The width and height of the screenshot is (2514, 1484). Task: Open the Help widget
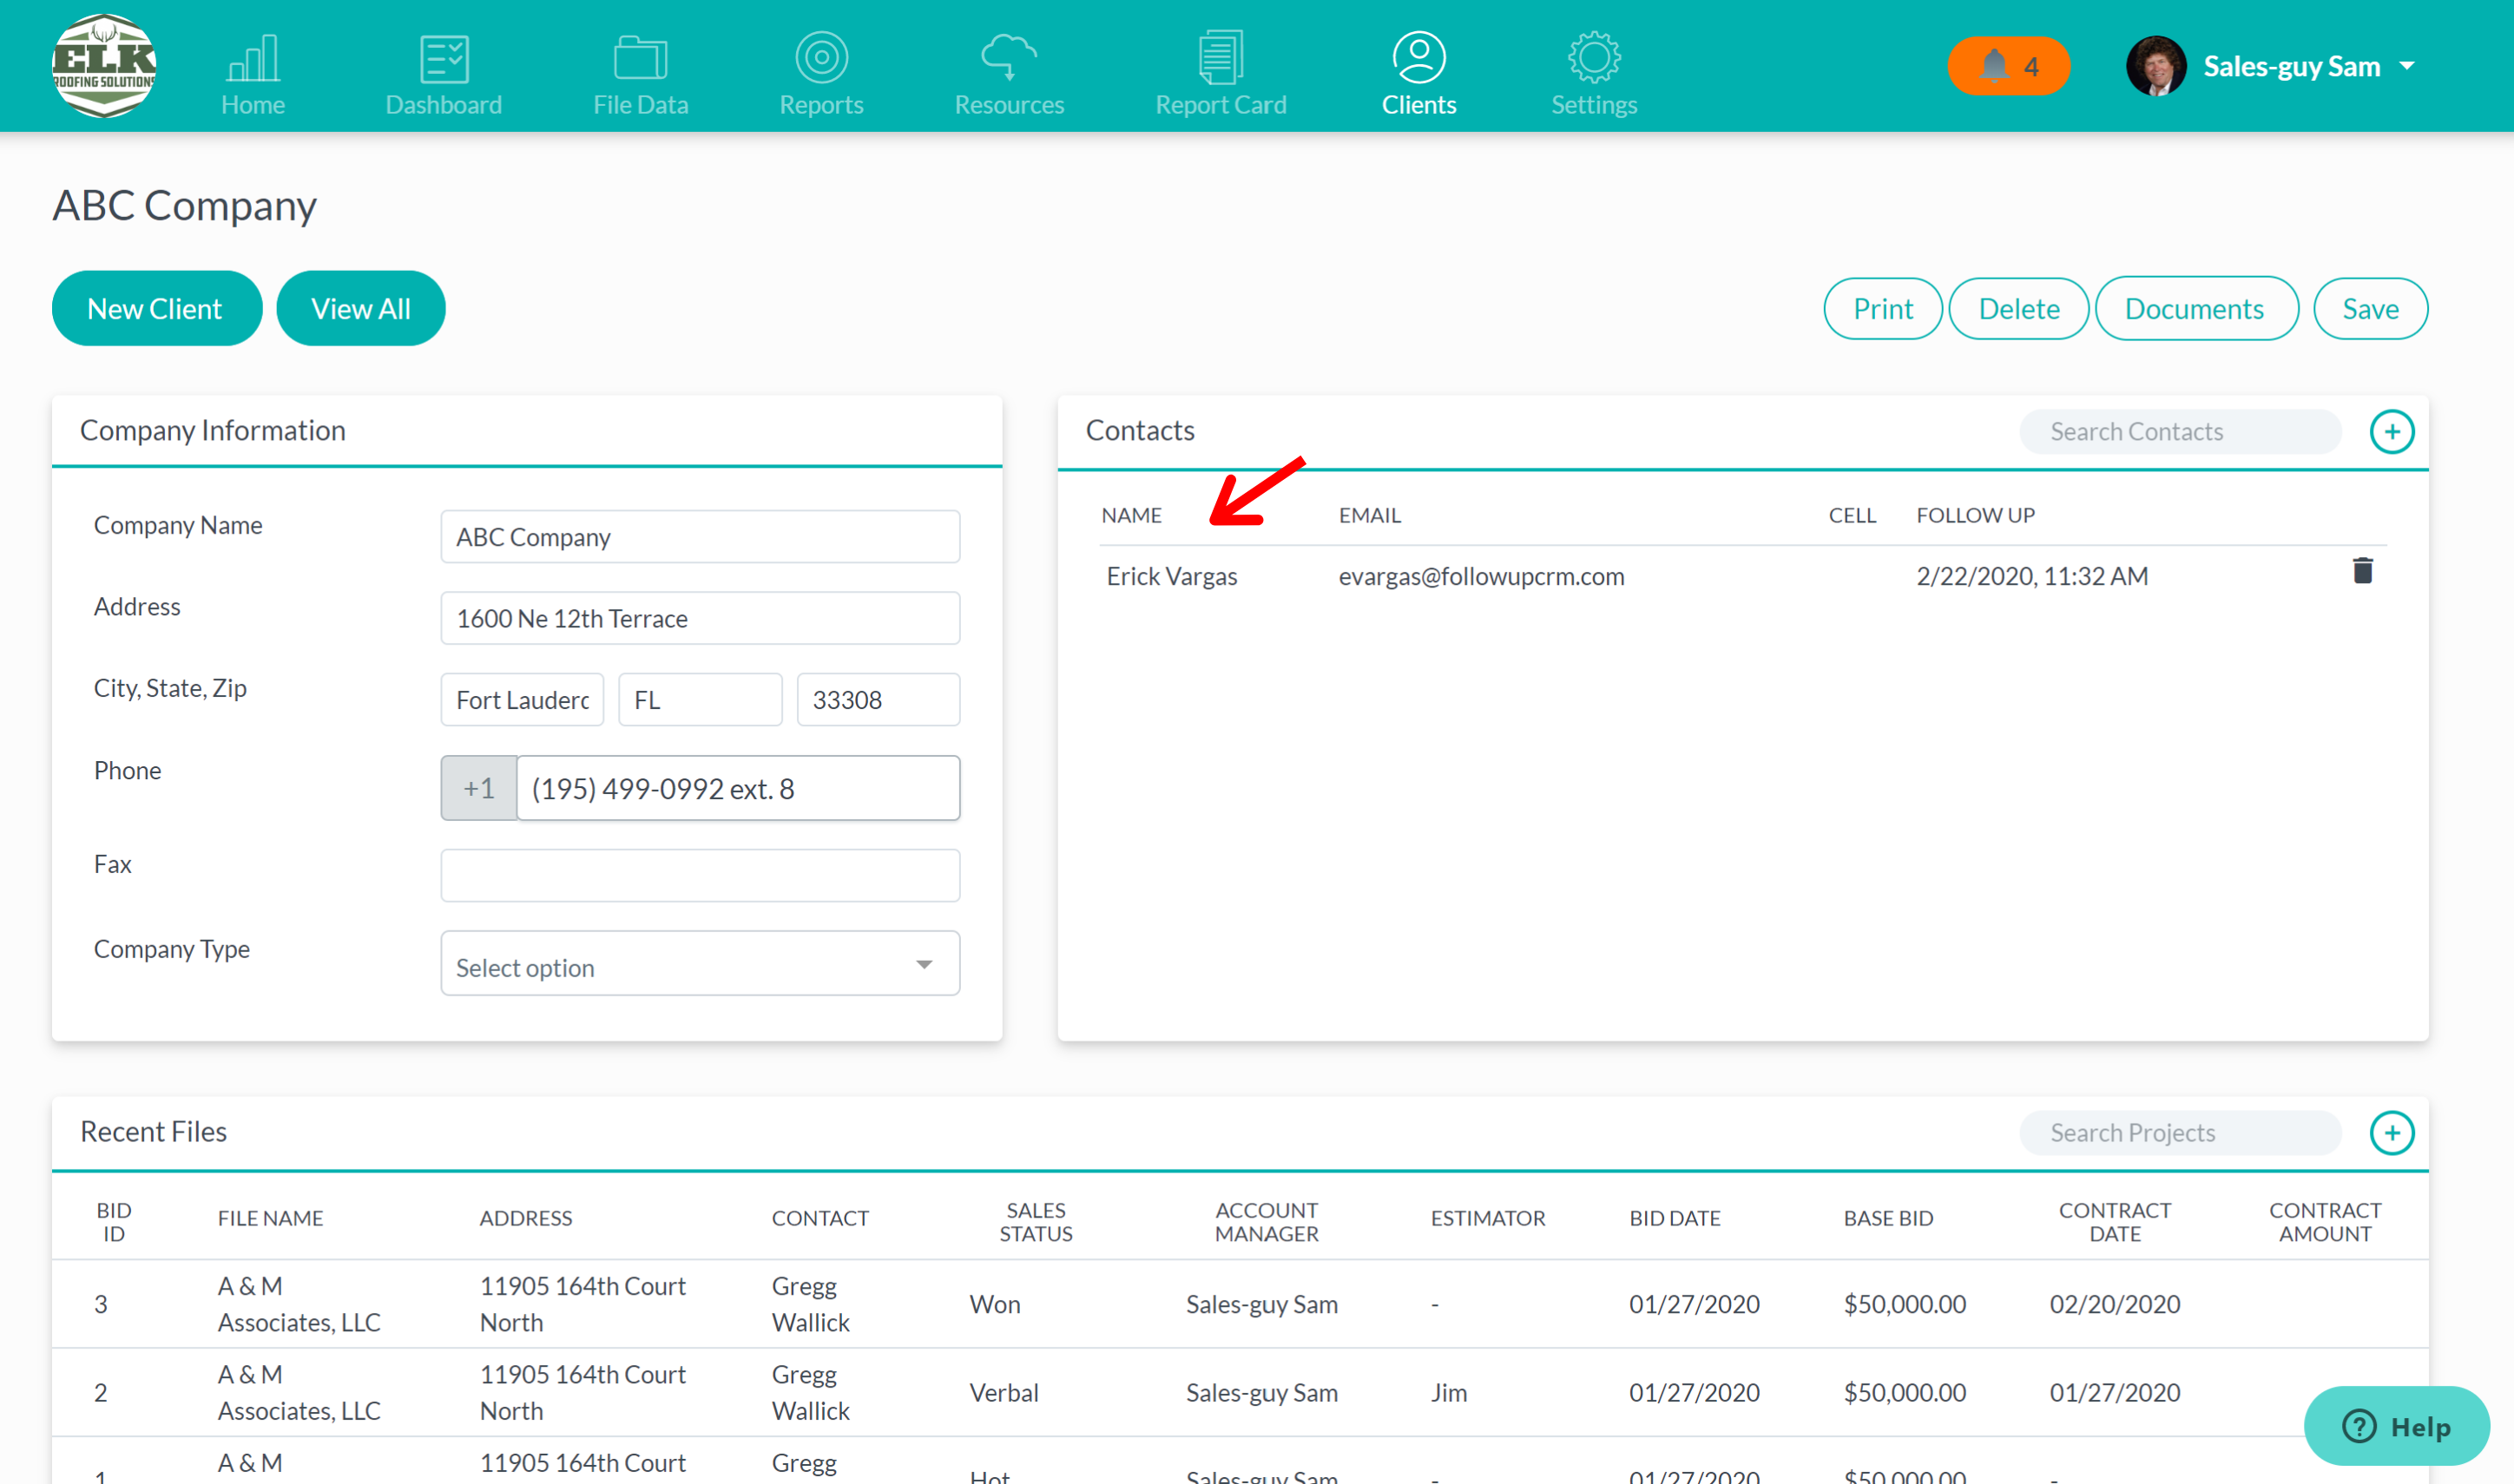pos(2396,1426)
